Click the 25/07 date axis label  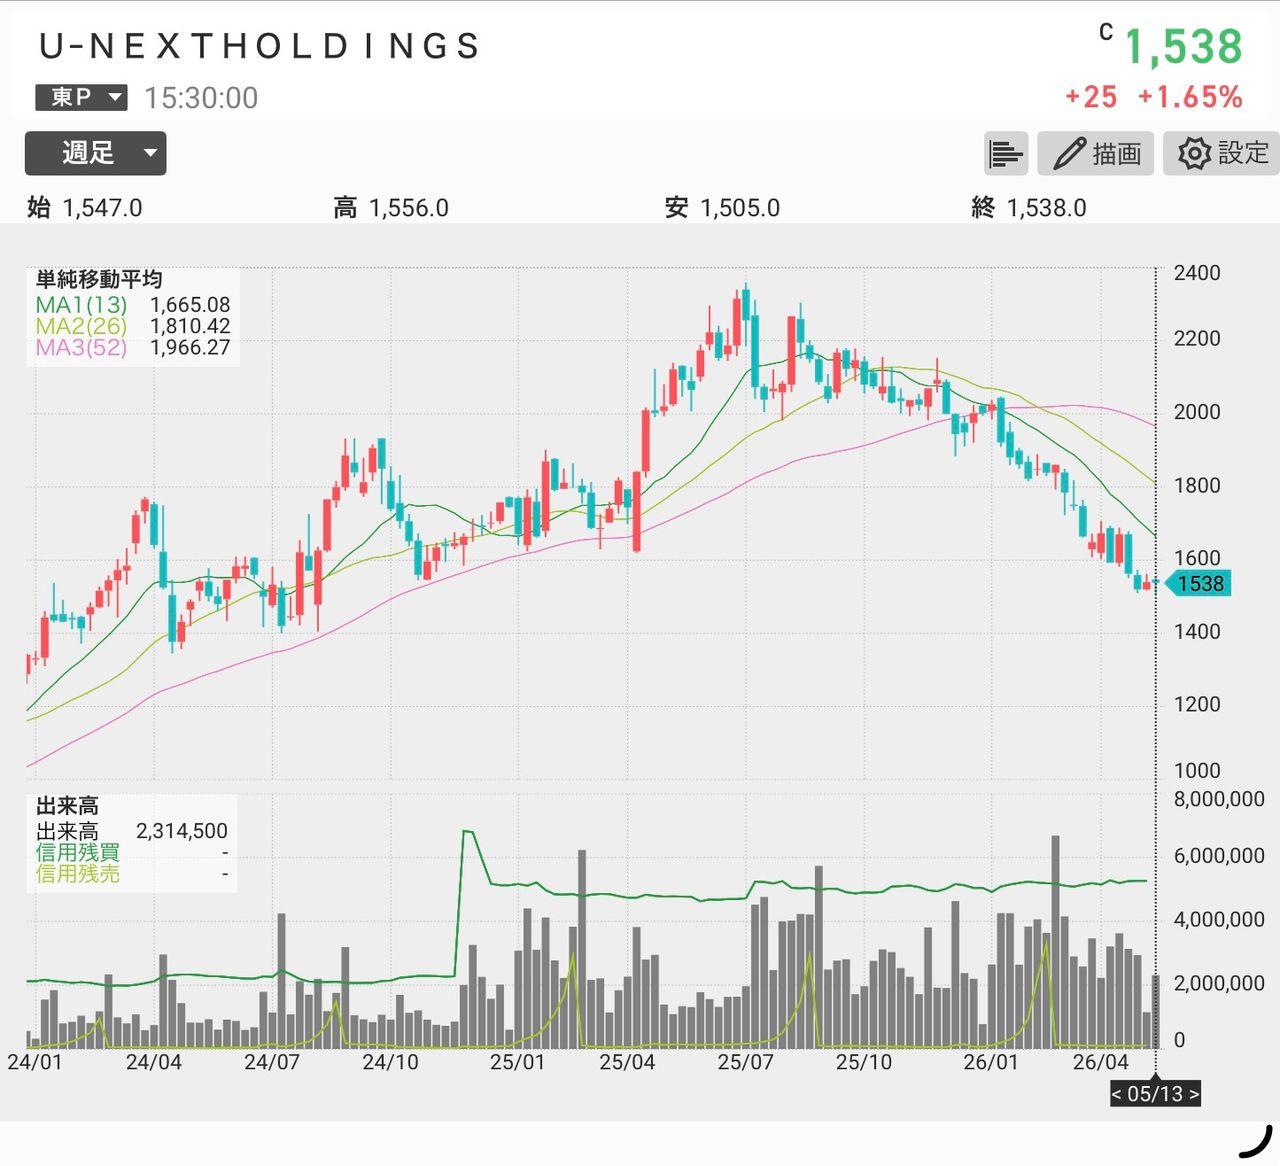[745, 1062]
